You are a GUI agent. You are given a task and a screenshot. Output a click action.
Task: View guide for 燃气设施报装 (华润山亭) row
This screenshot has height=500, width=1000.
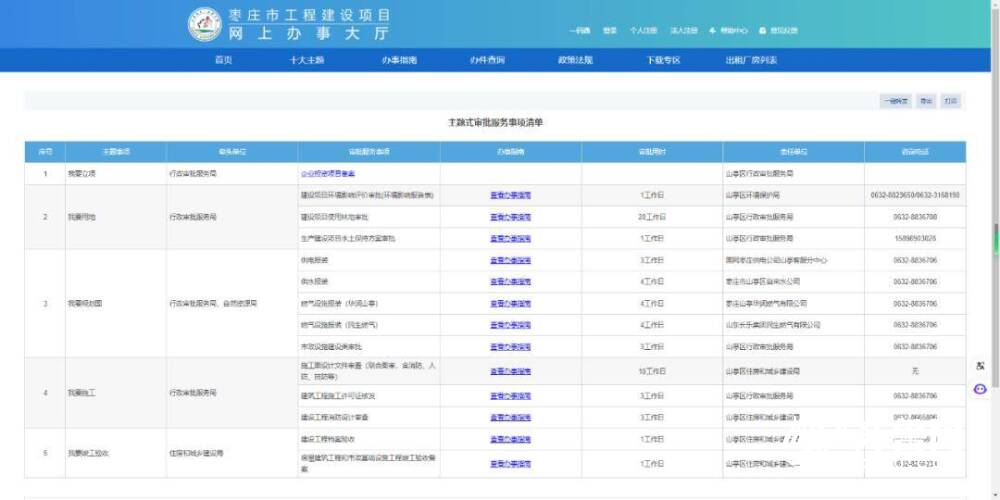(510, 304)
